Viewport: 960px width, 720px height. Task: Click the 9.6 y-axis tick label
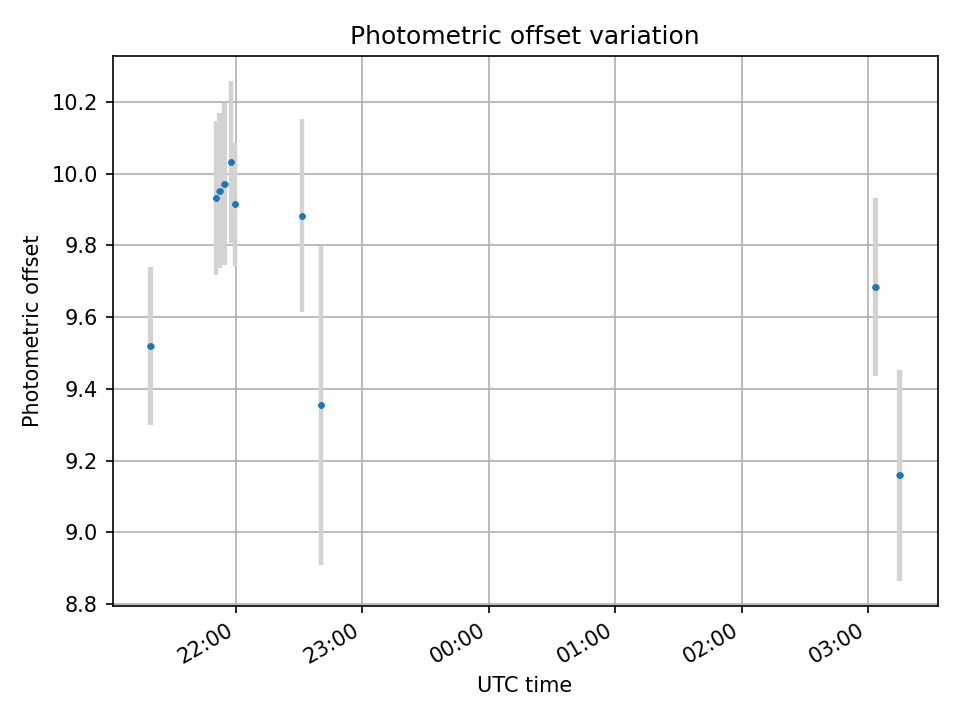click(x=81, y=318)
